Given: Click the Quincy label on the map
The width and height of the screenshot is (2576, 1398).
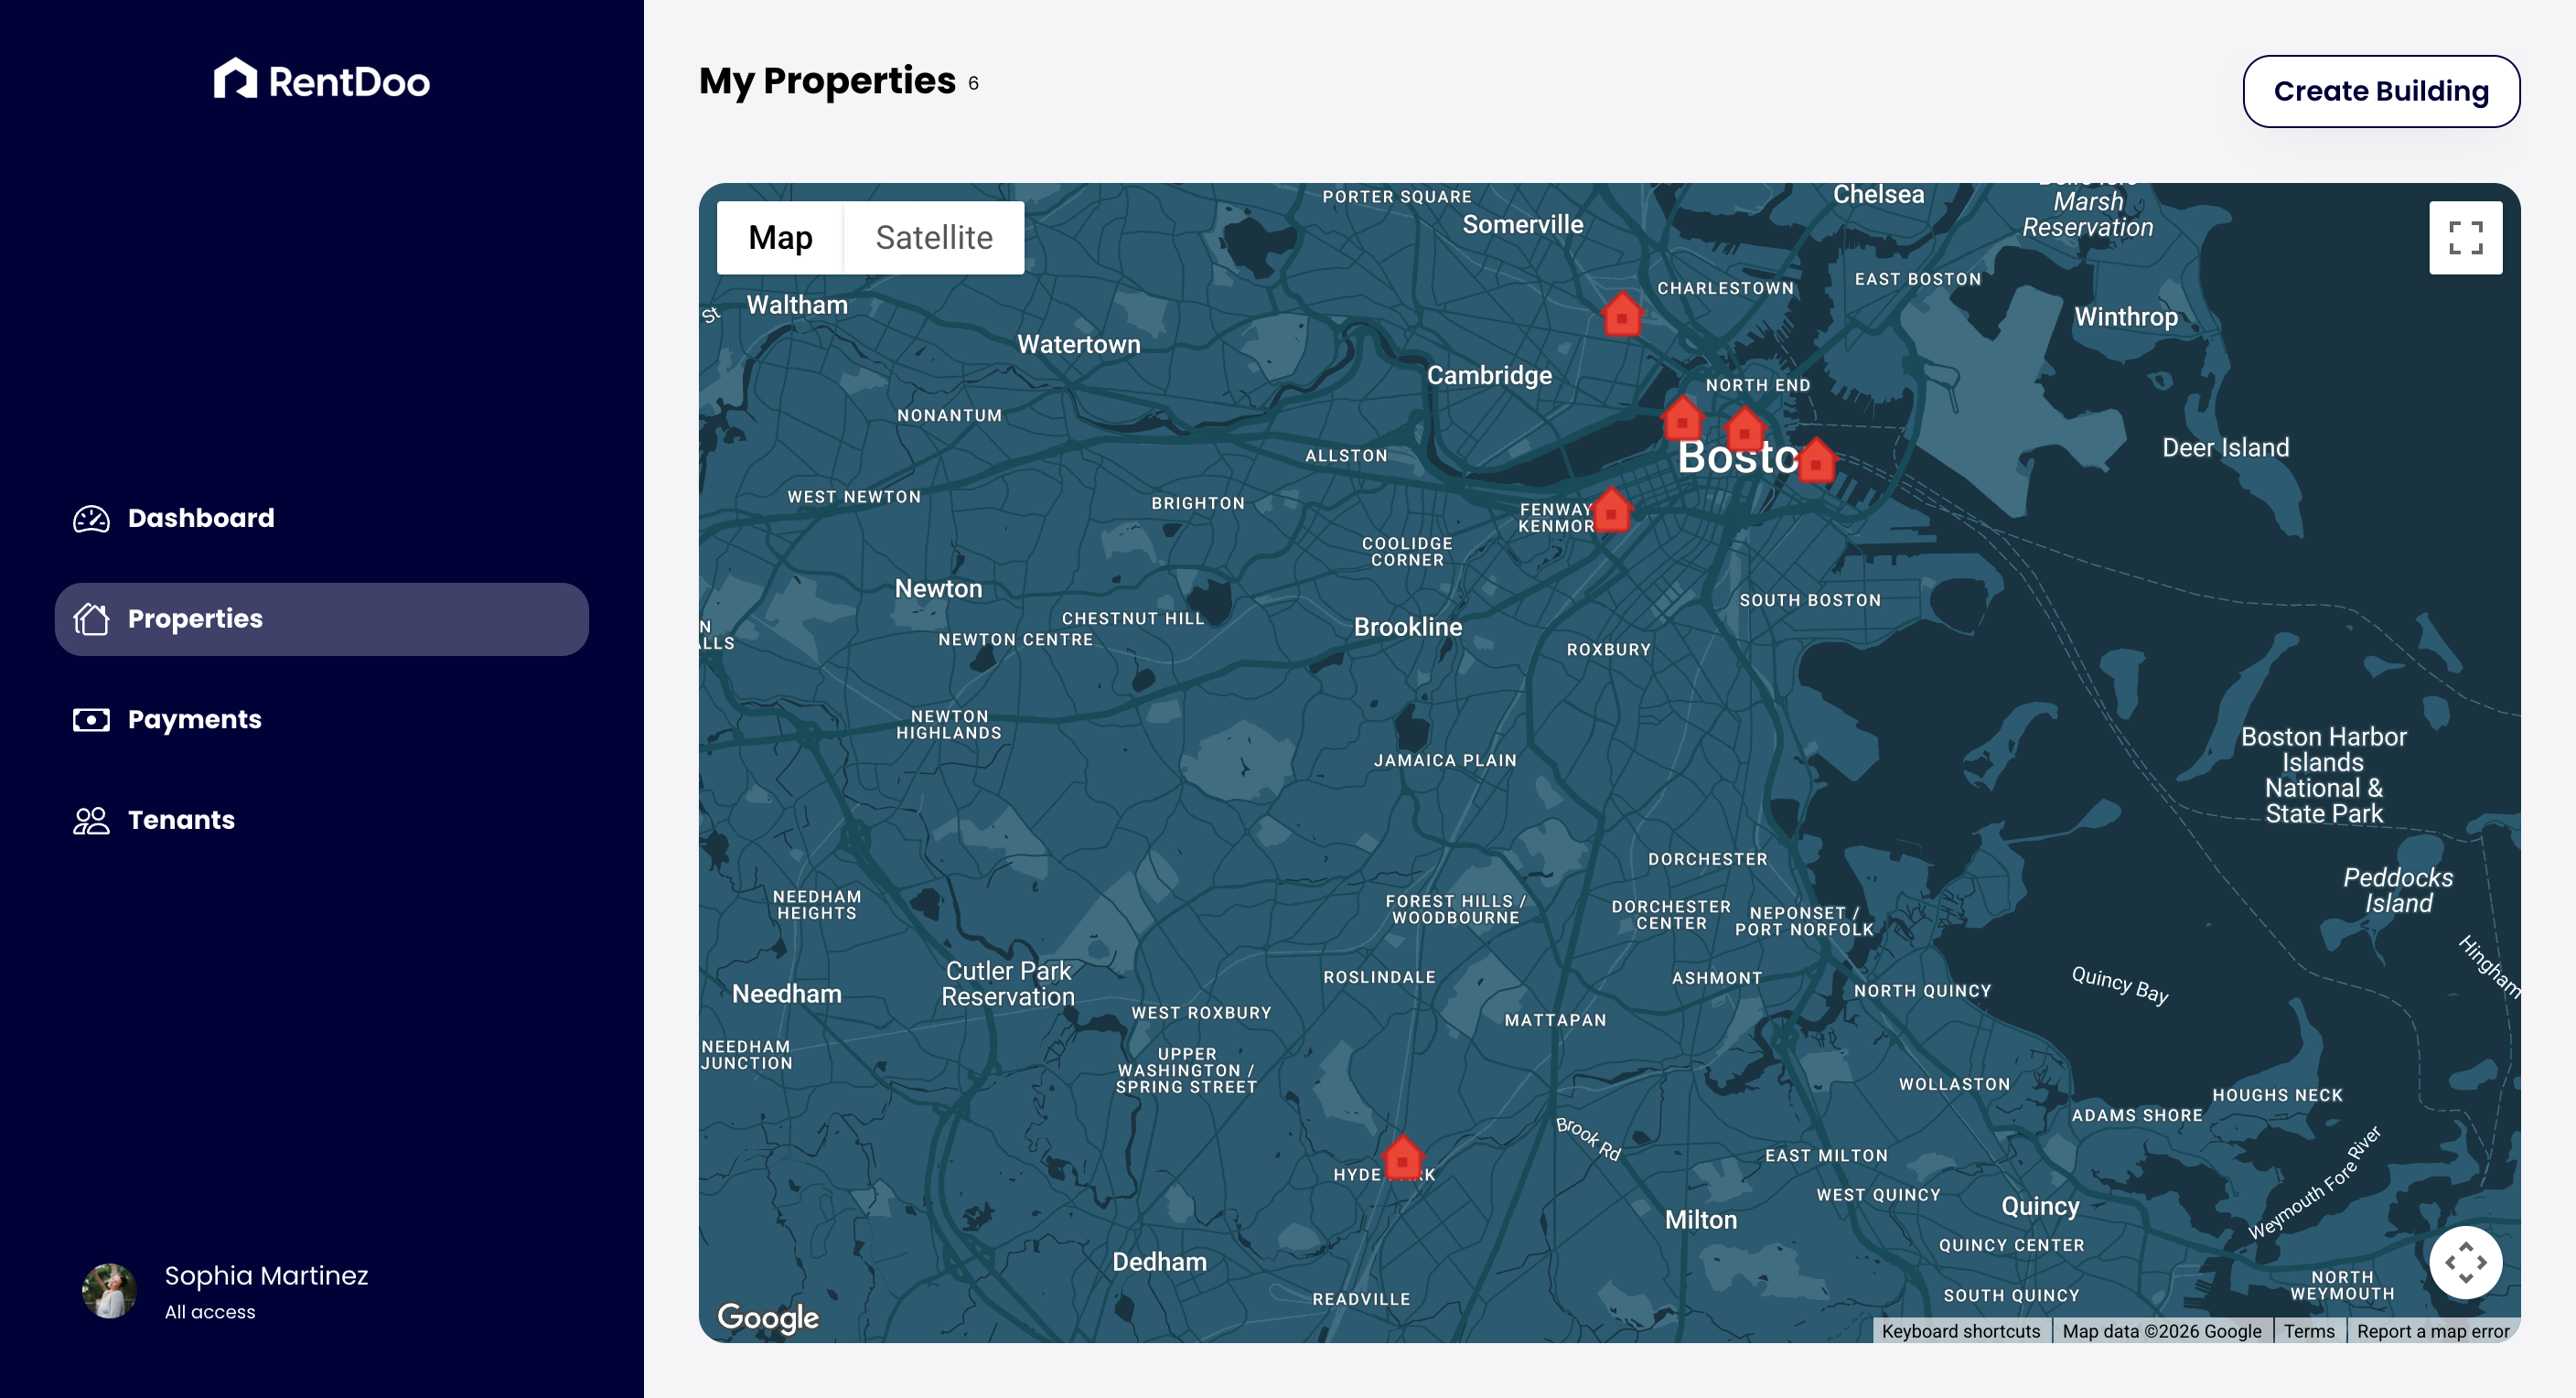Looking at the screenshot, I should point(2040,1207).
